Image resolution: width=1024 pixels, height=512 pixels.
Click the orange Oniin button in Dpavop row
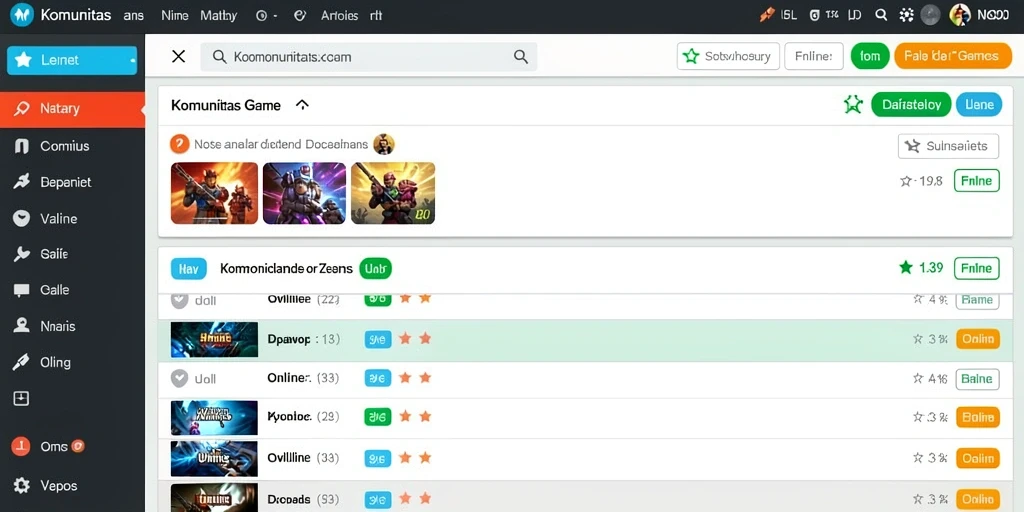coord(978,339)
